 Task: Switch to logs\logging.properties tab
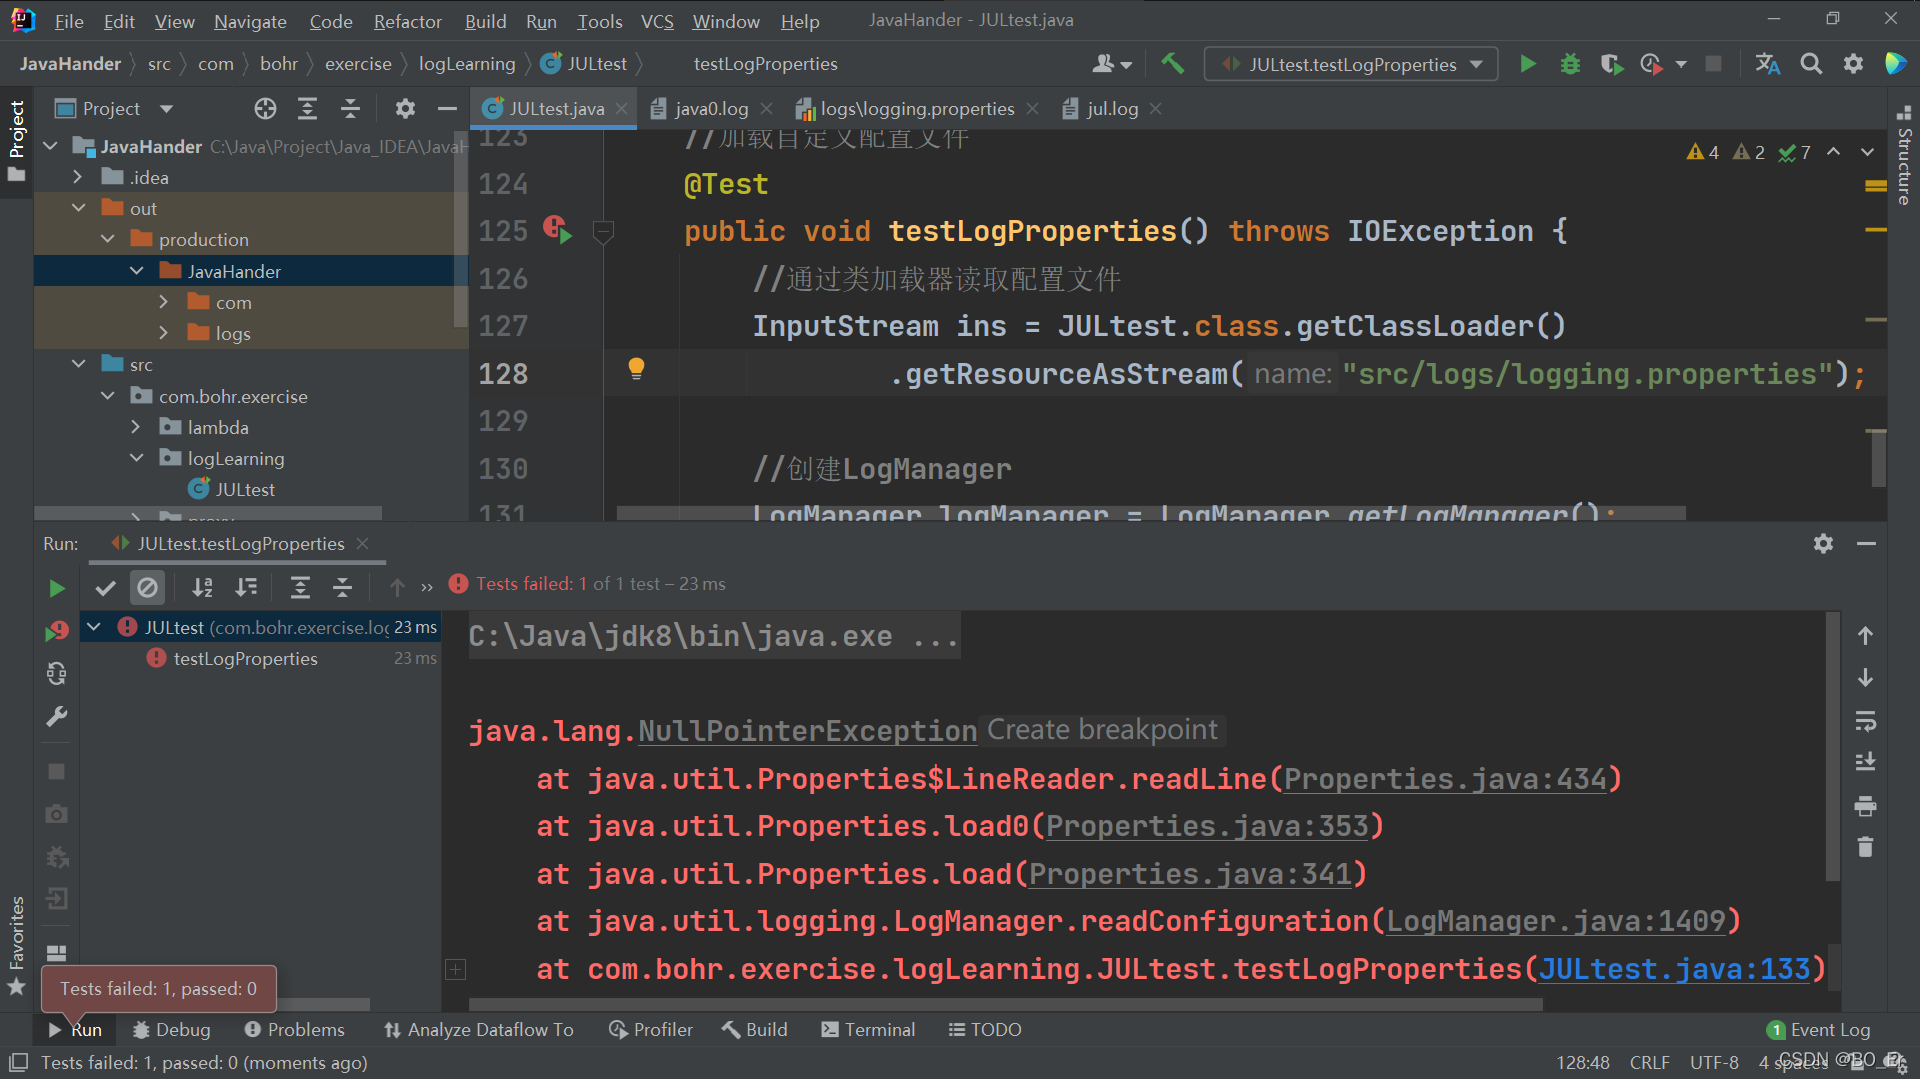(x=917, y=109)
